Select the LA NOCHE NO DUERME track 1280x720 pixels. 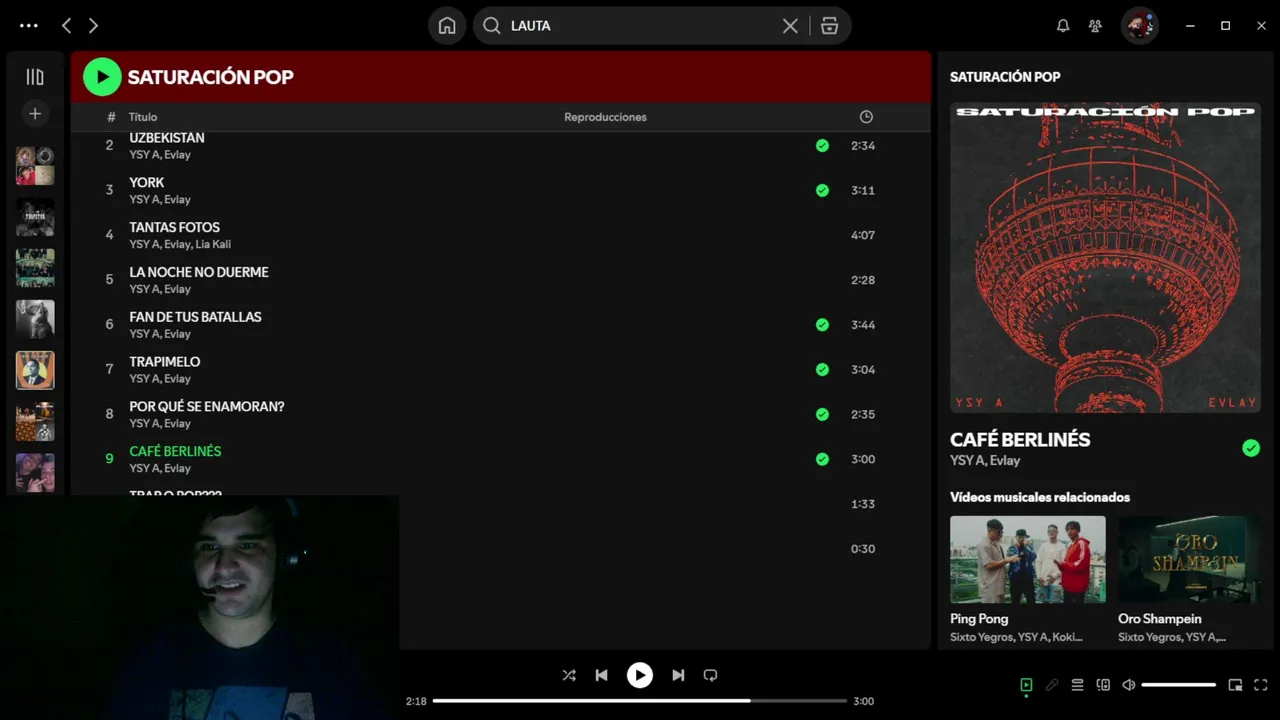[x=199, y=272]
